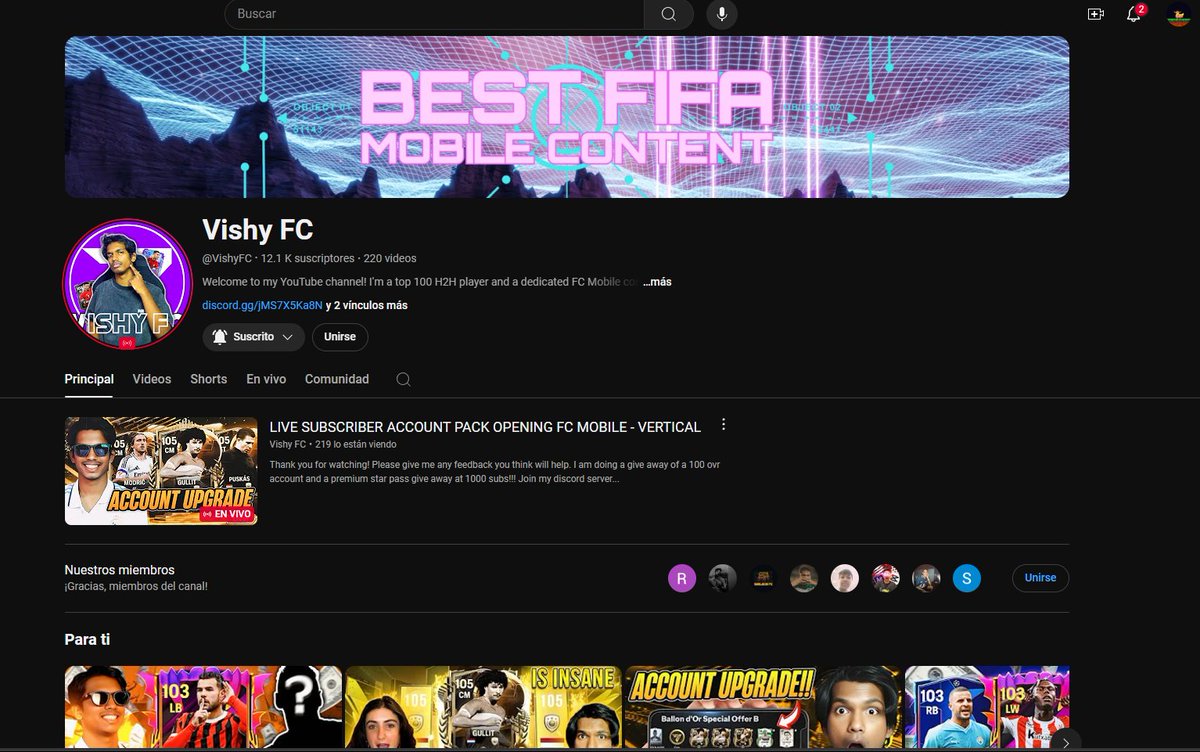Switch to the Videos tab

pos(152,379)
